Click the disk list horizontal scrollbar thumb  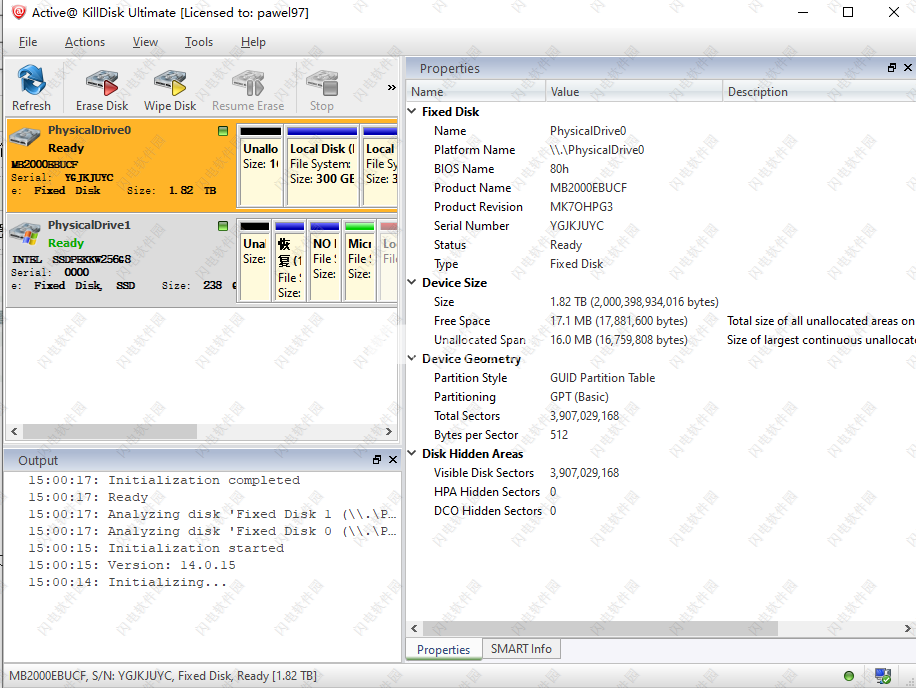pyautogui.click(x=110, y=432)
